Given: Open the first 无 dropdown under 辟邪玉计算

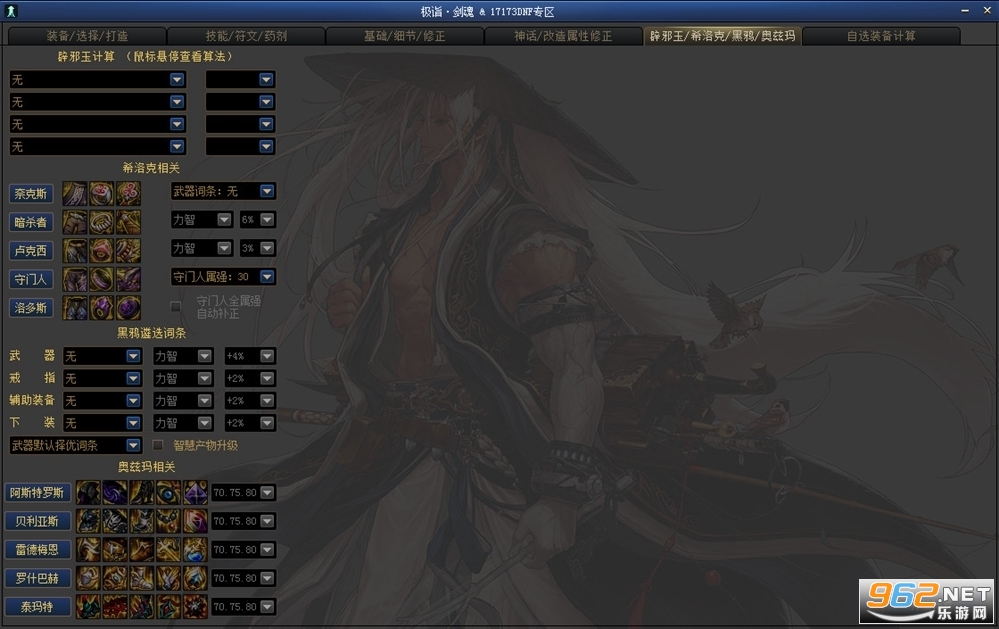Looking at the screenshot, I should point(97,80).
